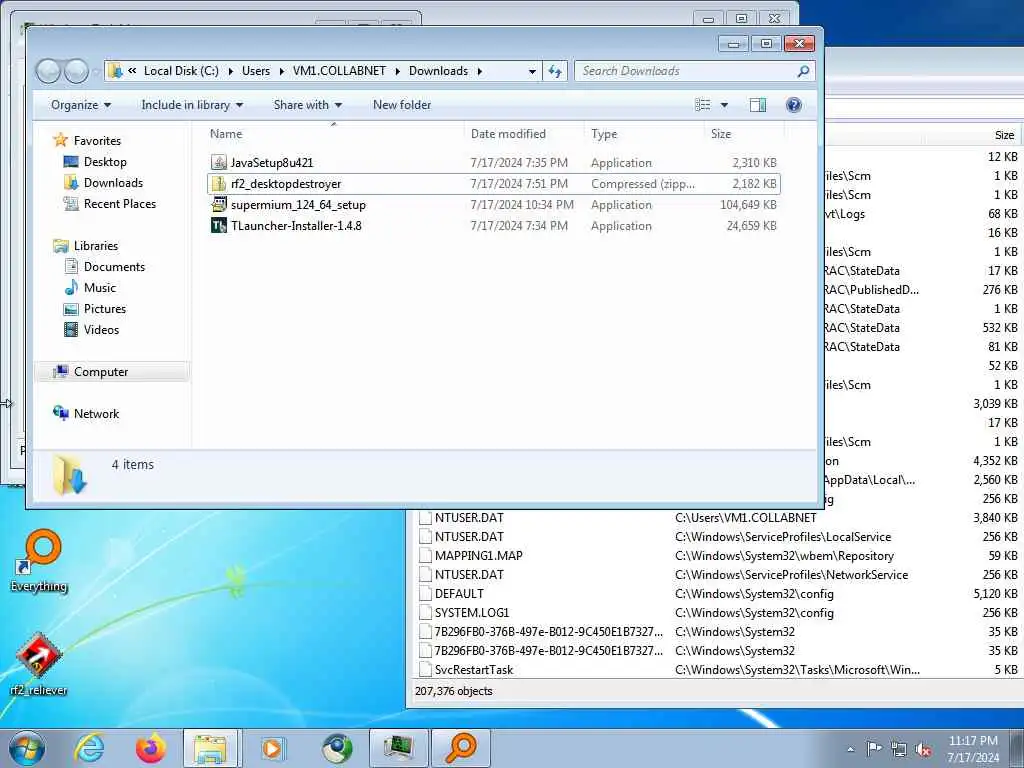Click the Downloads breadcrumb segment
Image resolution: width=1024 pixels, height=768 pixels.
[439, 71]
